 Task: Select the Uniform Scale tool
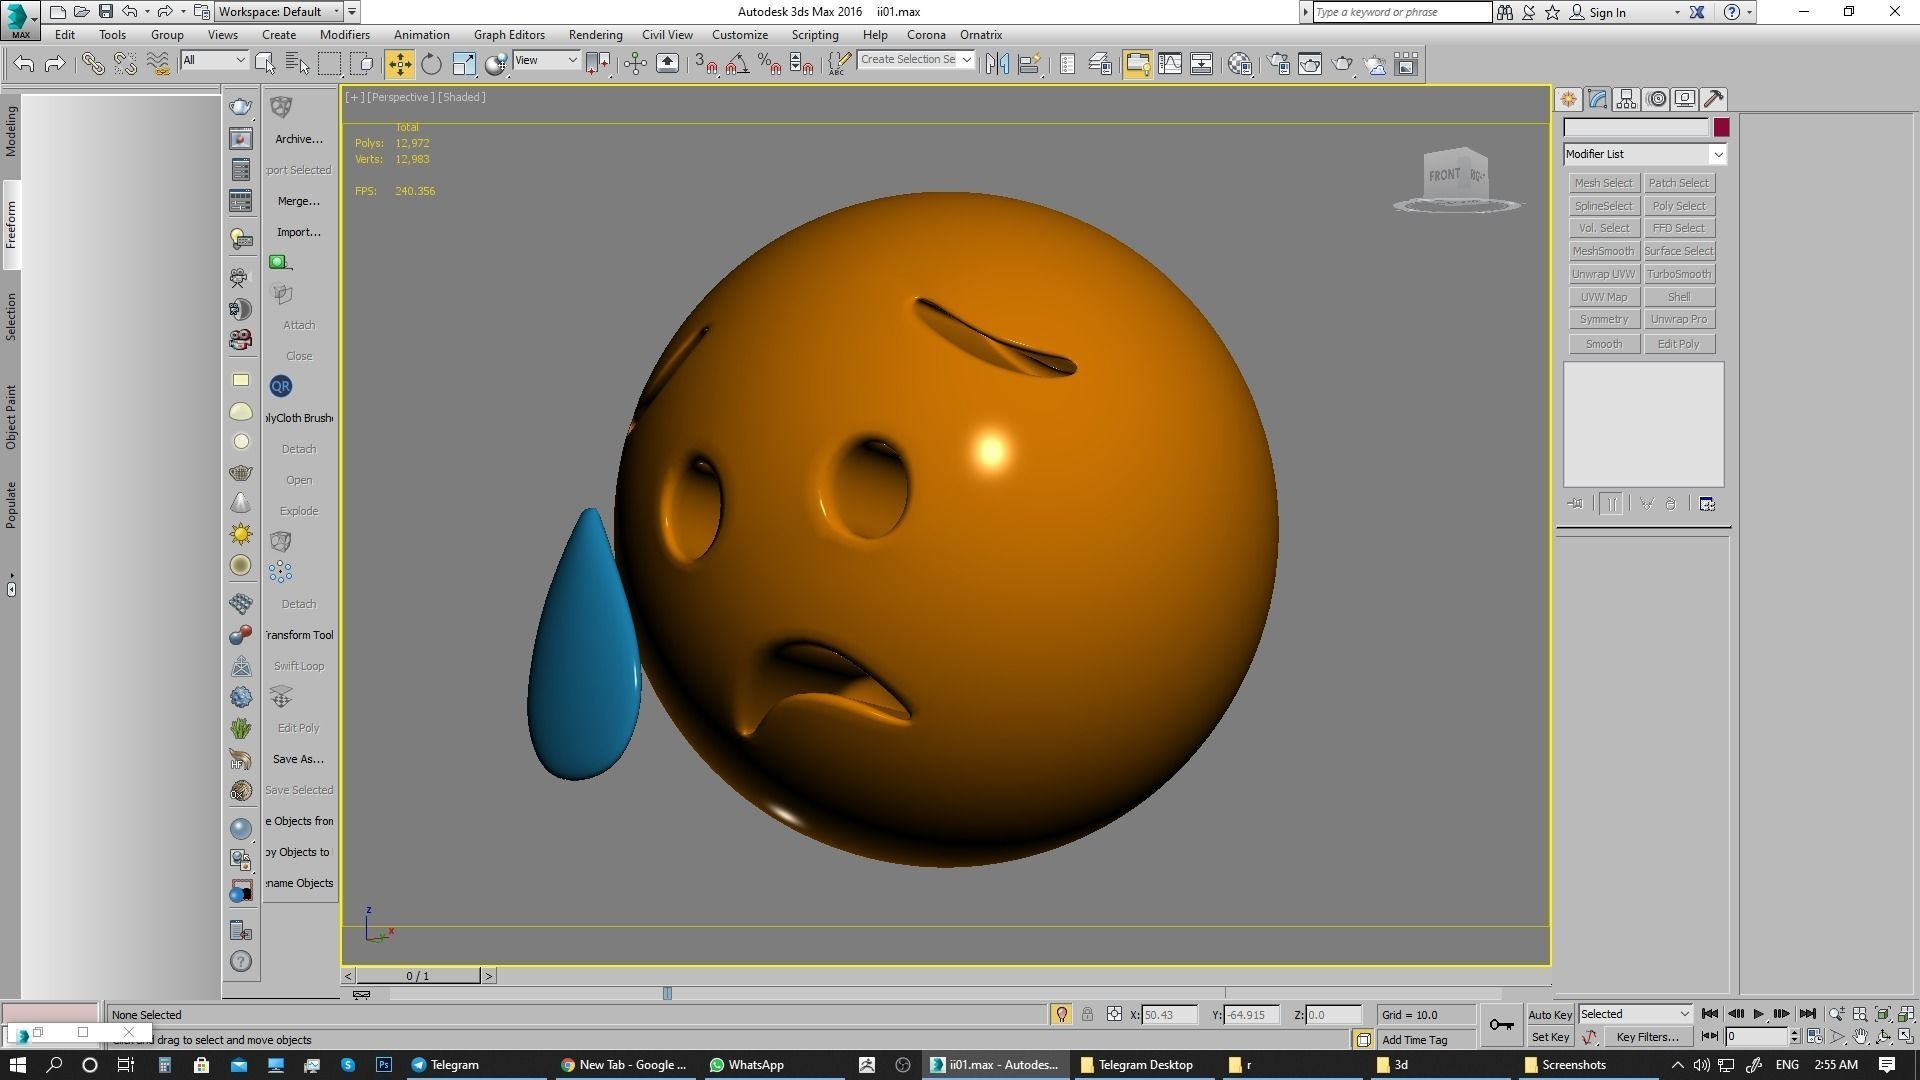click(x=464, y=64)
